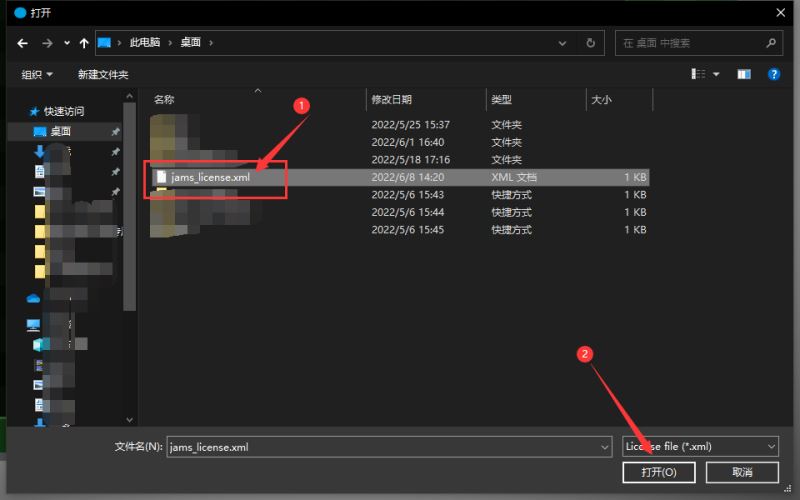Viewport: 800px width, 500px height.
Task: Click 桌面 in the address path
Action: 190,42
